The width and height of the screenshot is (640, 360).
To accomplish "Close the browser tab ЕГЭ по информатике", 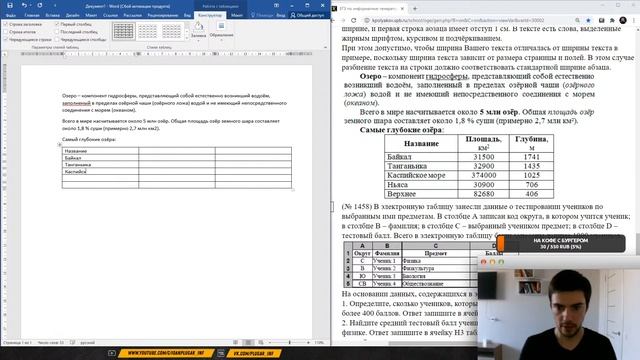I will tap(402, 8).
